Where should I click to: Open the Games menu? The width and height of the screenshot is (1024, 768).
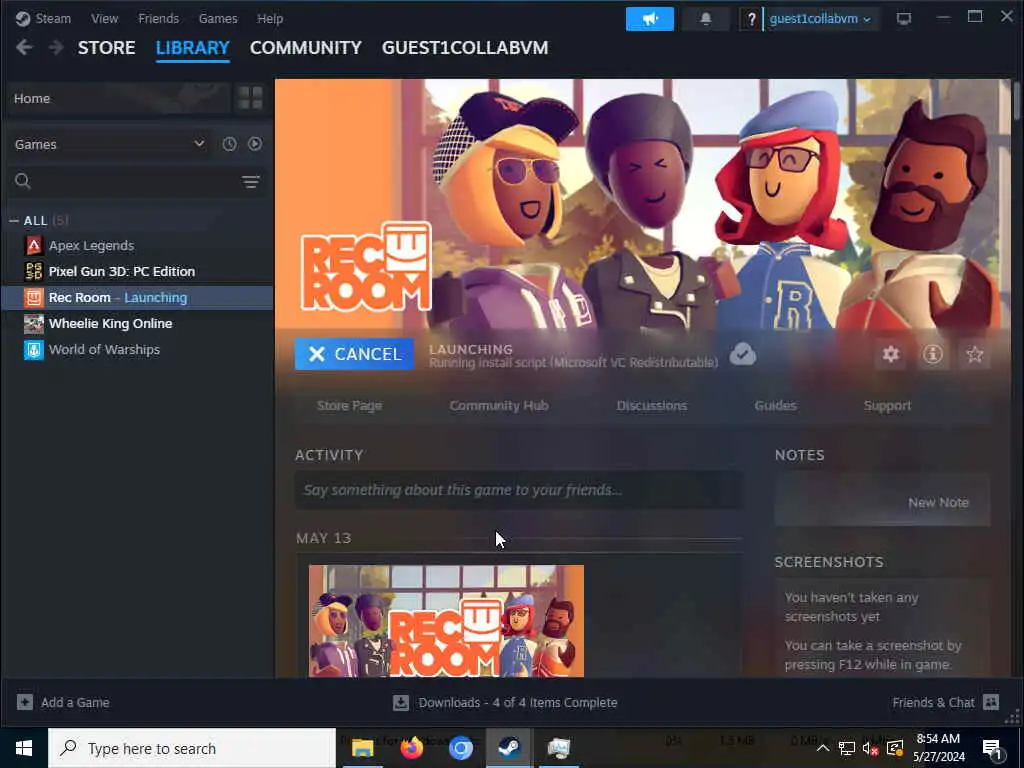point(217,18)
